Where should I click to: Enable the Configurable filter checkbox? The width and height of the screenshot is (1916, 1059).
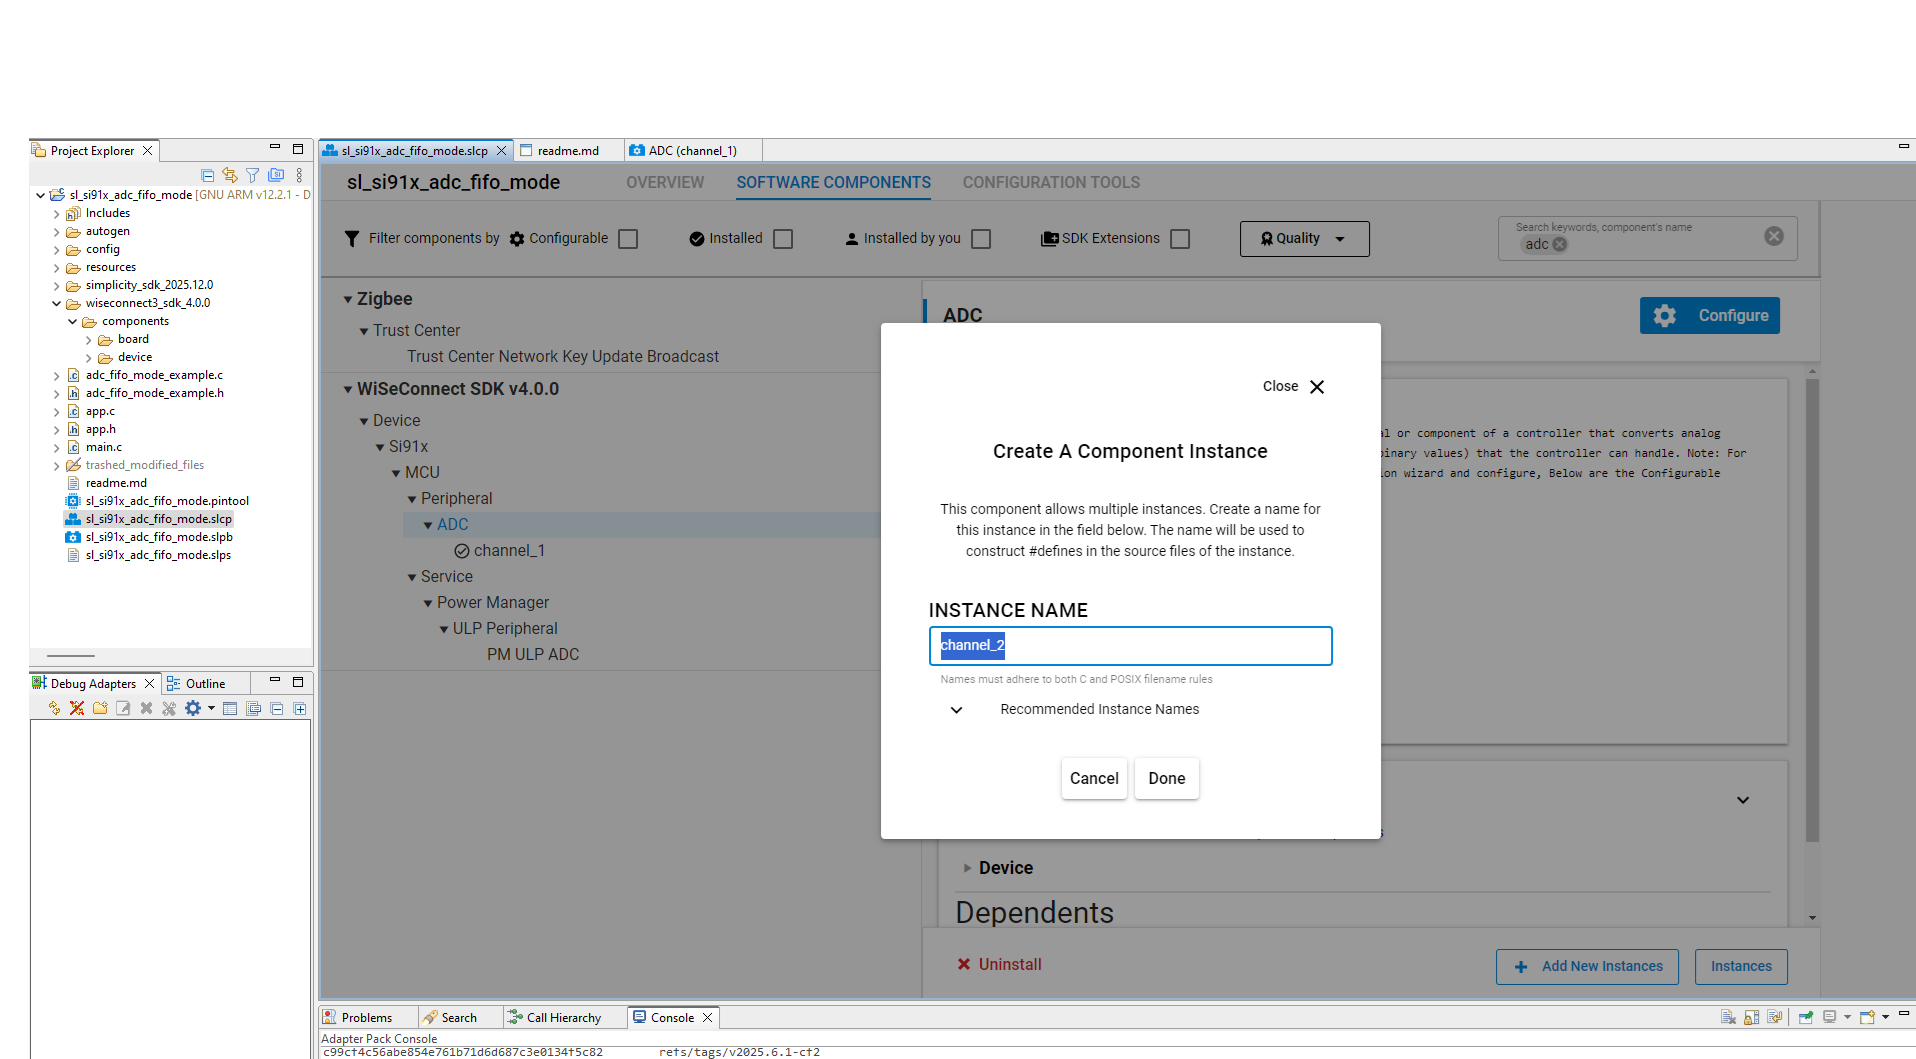coord(628,239)
